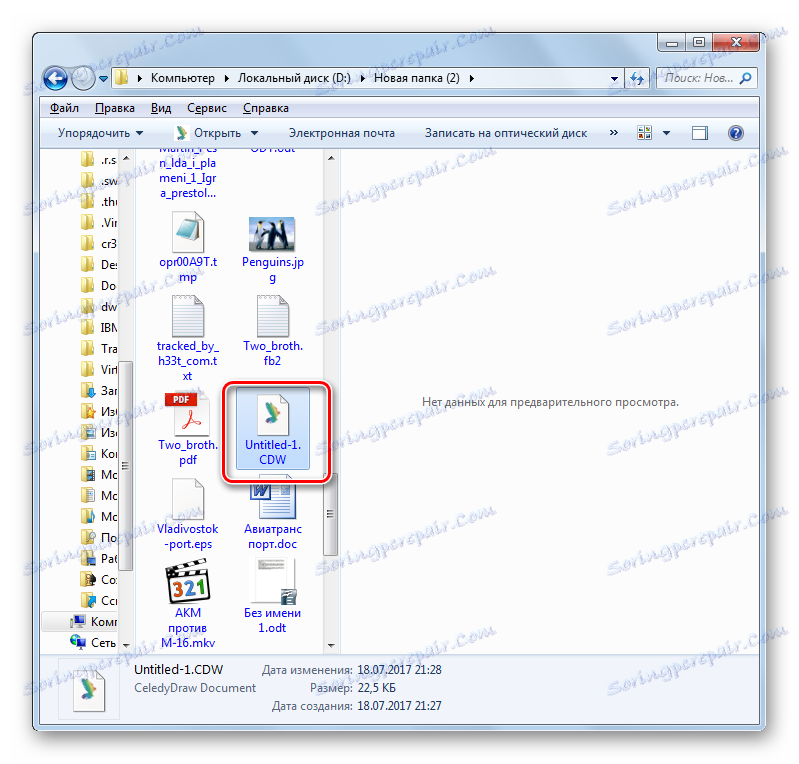The image size is (799, 764).
Task: Expand the Открыть dropdown arrow
Action: pos(254,134)
